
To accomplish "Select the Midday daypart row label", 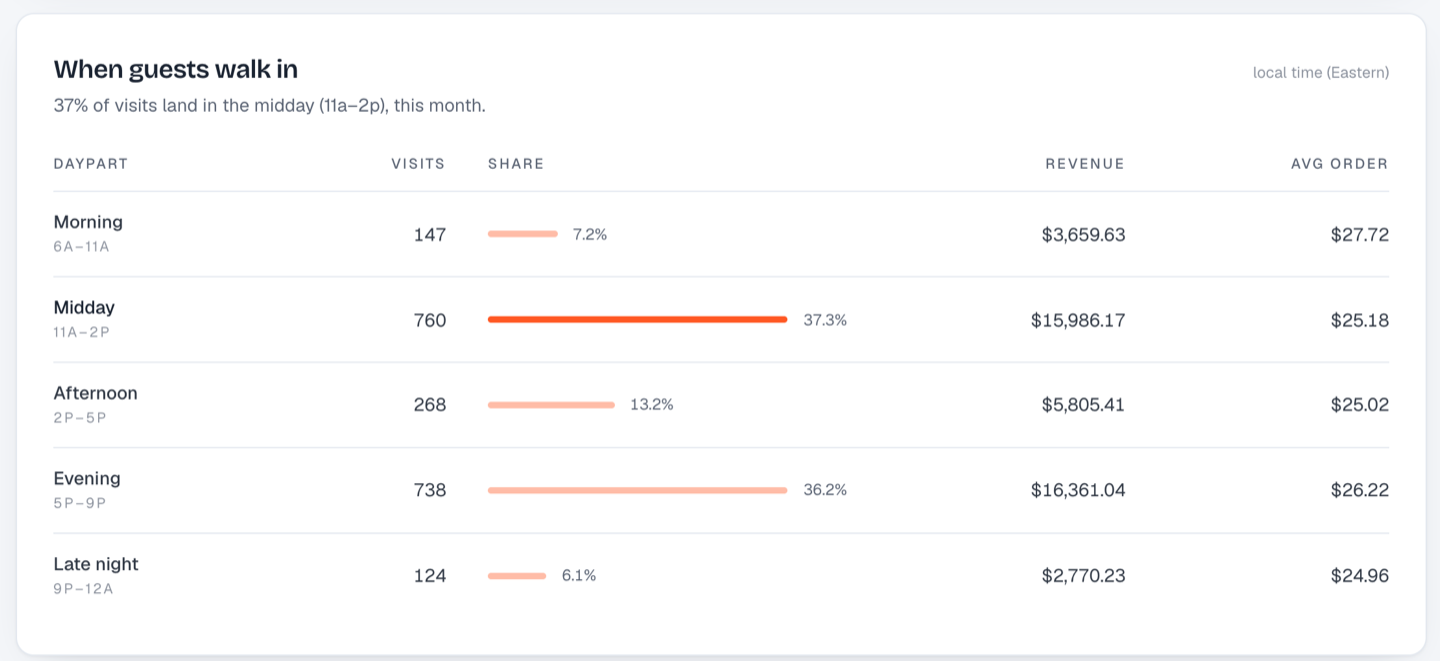I will click(84, 307).
